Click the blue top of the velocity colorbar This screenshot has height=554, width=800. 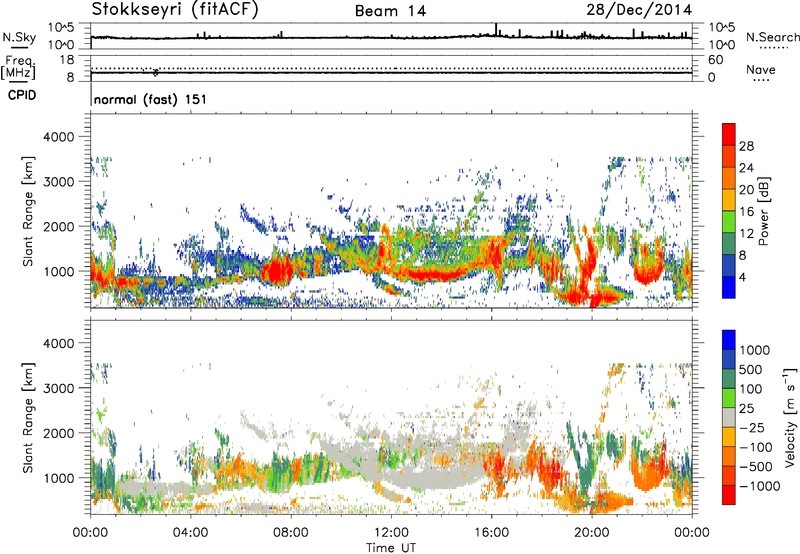[729, 340]
